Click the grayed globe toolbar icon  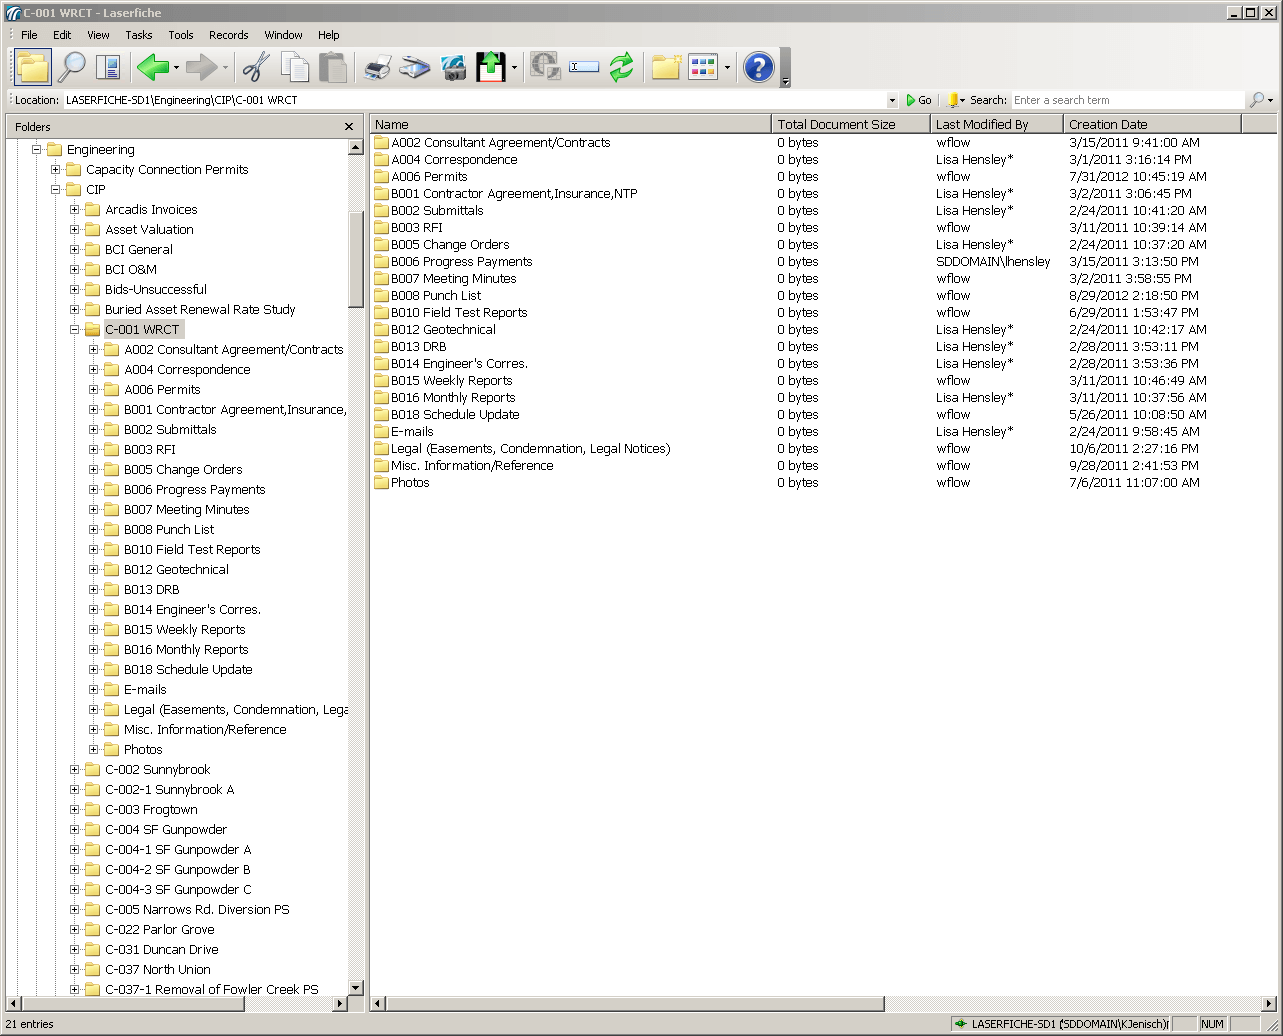click(545, 67)
